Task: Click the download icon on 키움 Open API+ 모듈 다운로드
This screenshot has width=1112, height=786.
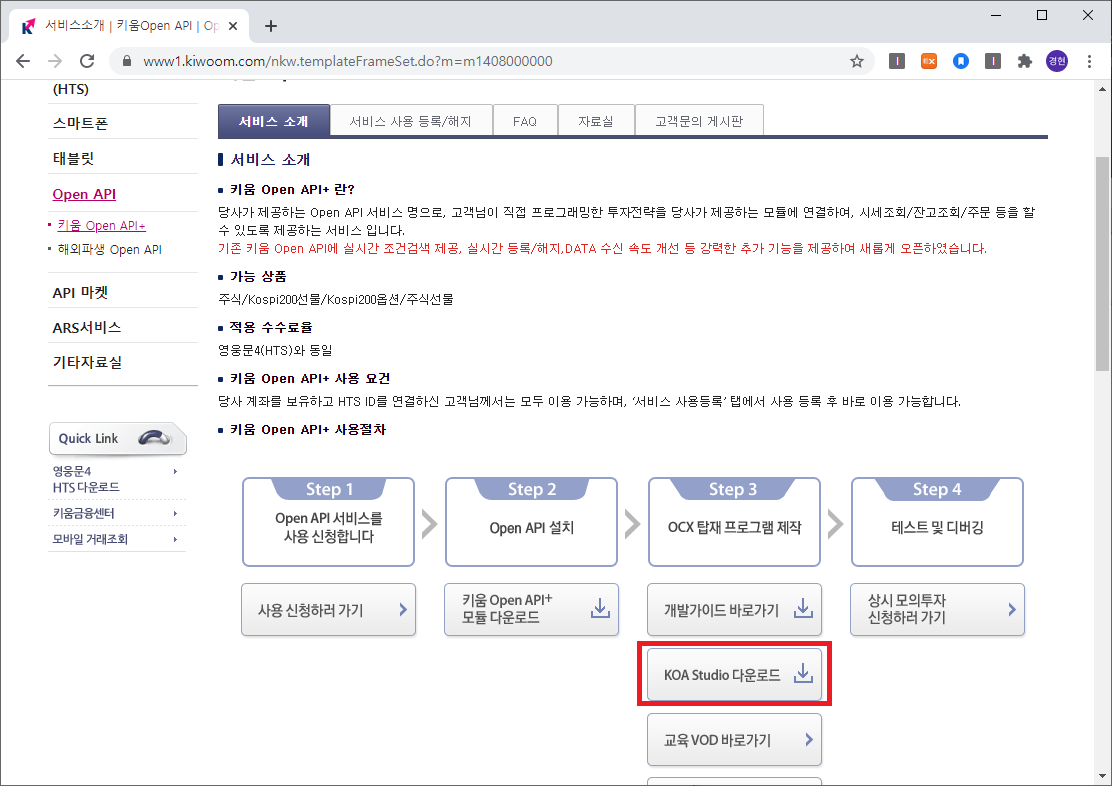Action: point(601,609)
